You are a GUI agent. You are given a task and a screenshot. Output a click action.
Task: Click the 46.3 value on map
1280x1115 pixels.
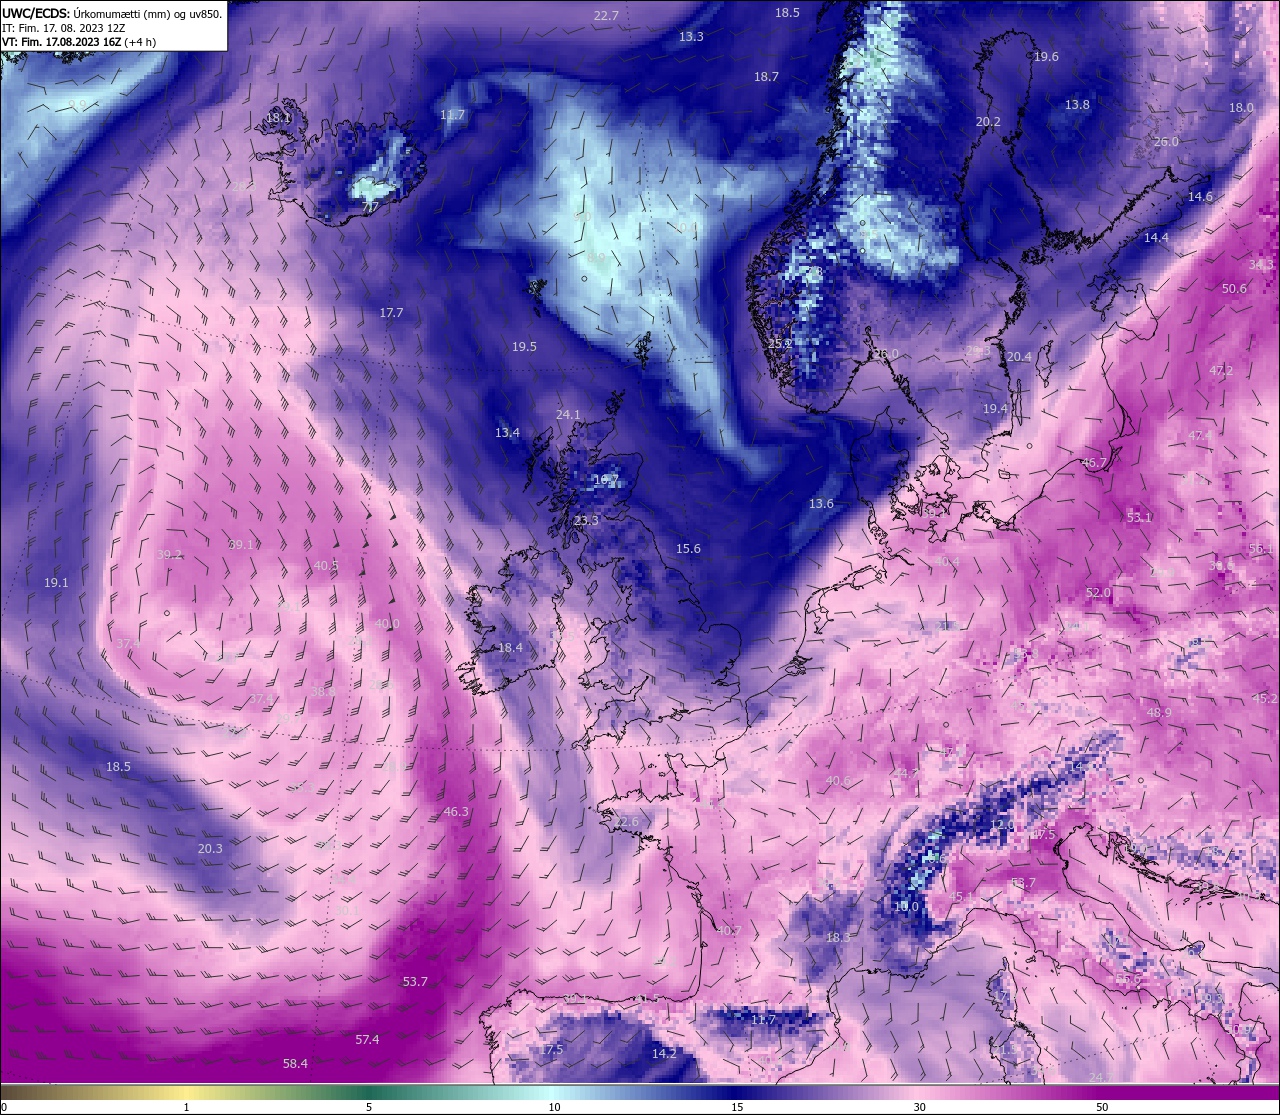[x=455, y=812]
